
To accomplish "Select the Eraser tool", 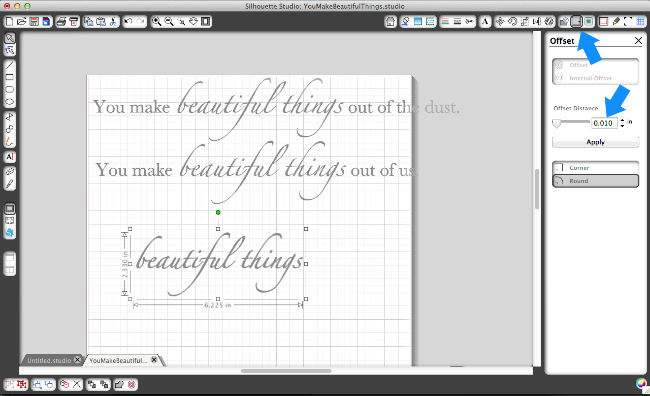I will (10, 171).
